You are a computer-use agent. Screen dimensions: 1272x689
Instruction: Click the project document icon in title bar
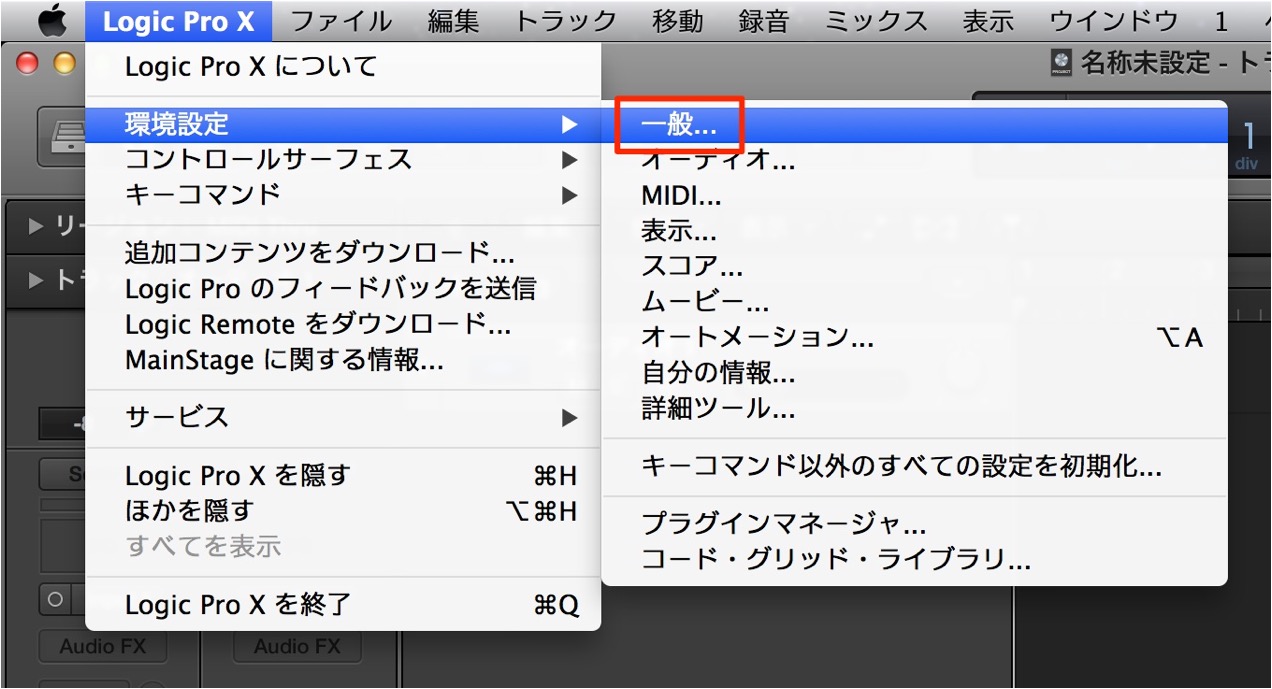tap(1061, 63)
